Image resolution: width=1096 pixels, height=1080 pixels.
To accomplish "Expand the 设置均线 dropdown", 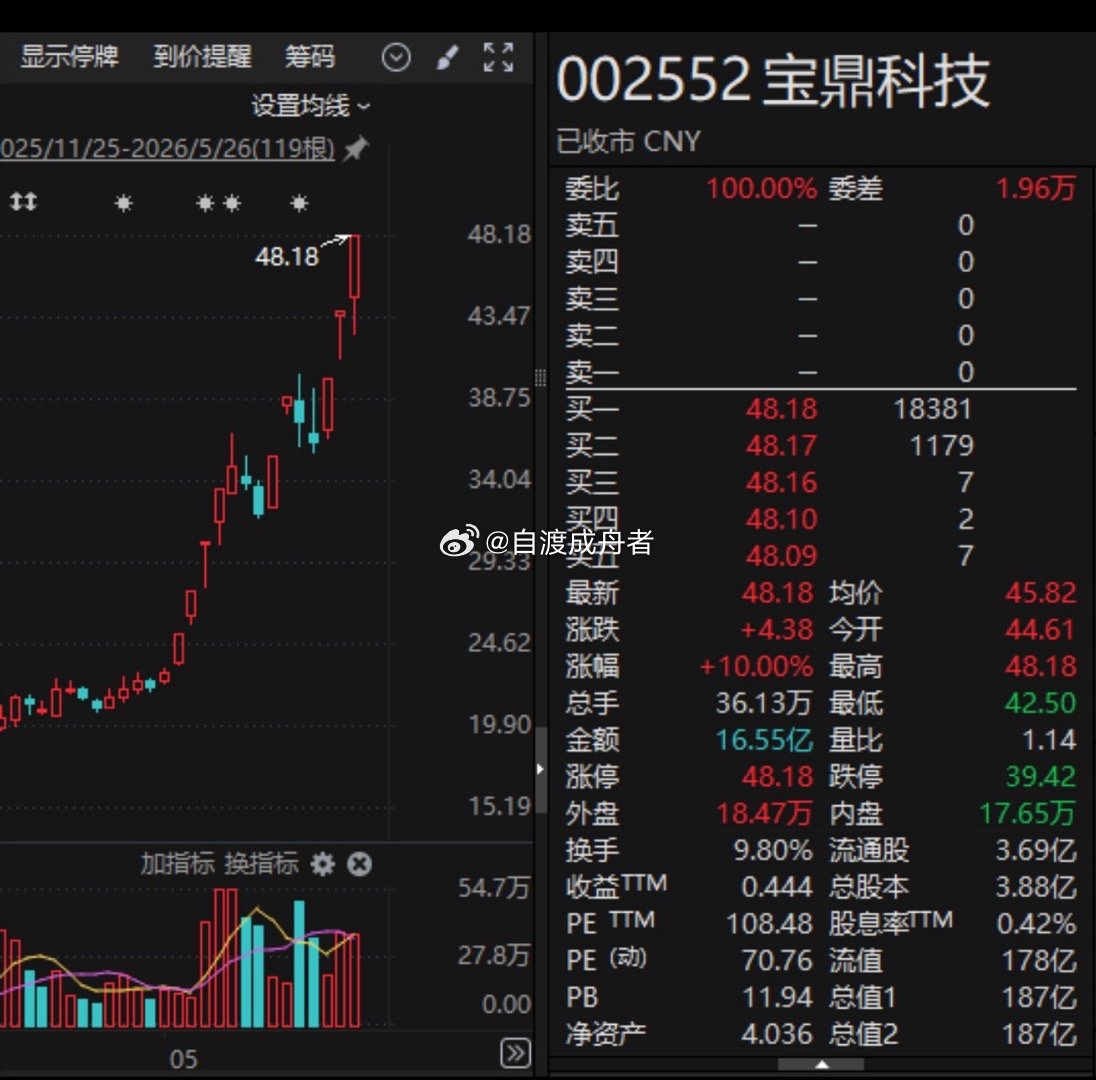I will [x=311, y=106].
